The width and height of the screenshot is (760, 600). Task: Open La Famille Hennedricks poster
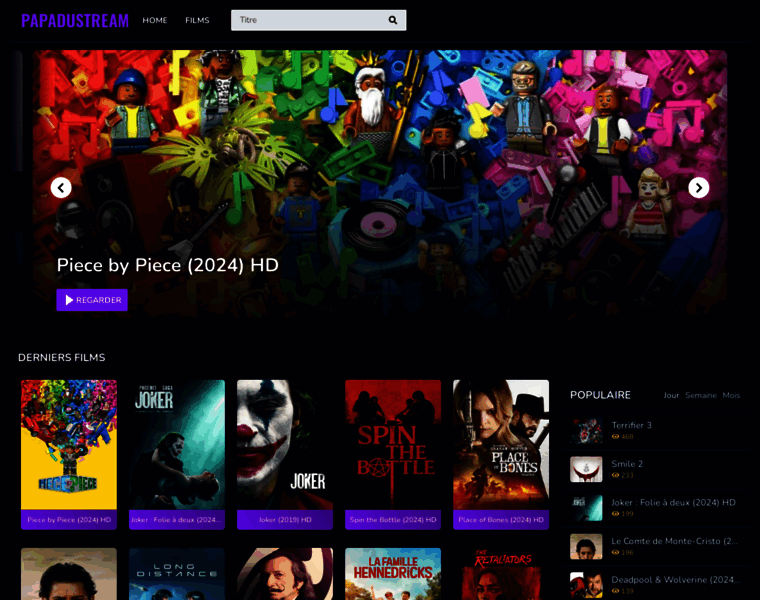coord(393,574)
